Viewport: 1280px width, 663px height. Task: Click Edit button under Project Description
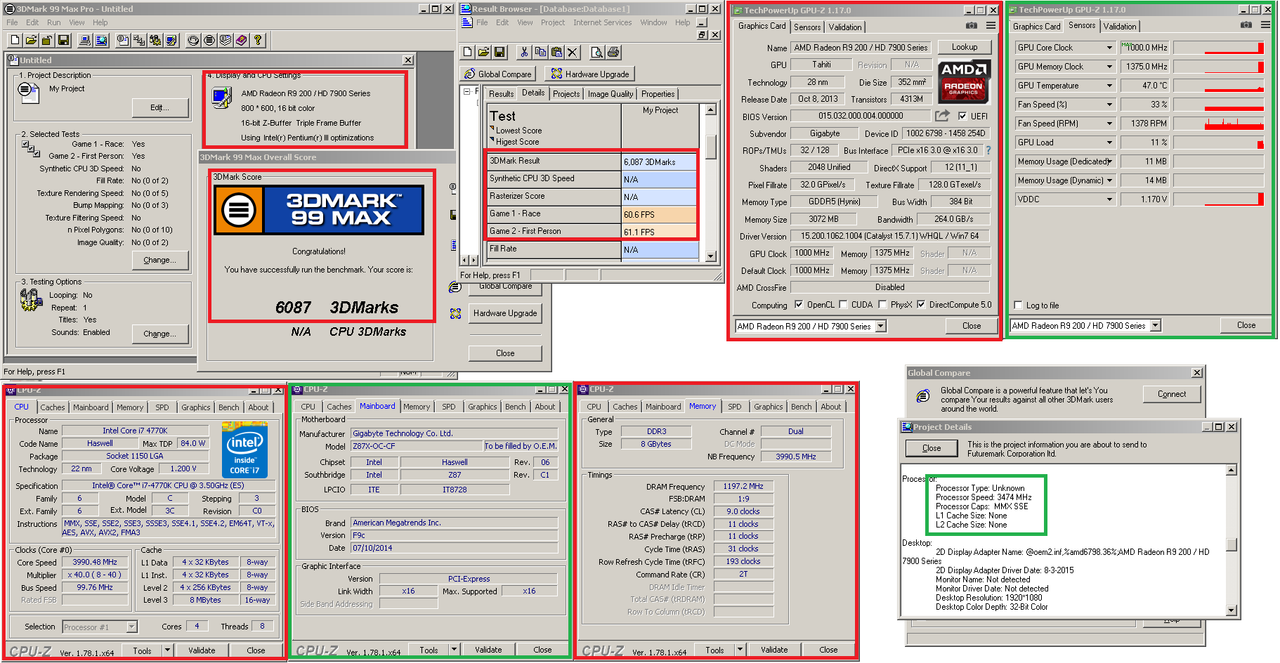pyautogui.click(x=159, y=107)
